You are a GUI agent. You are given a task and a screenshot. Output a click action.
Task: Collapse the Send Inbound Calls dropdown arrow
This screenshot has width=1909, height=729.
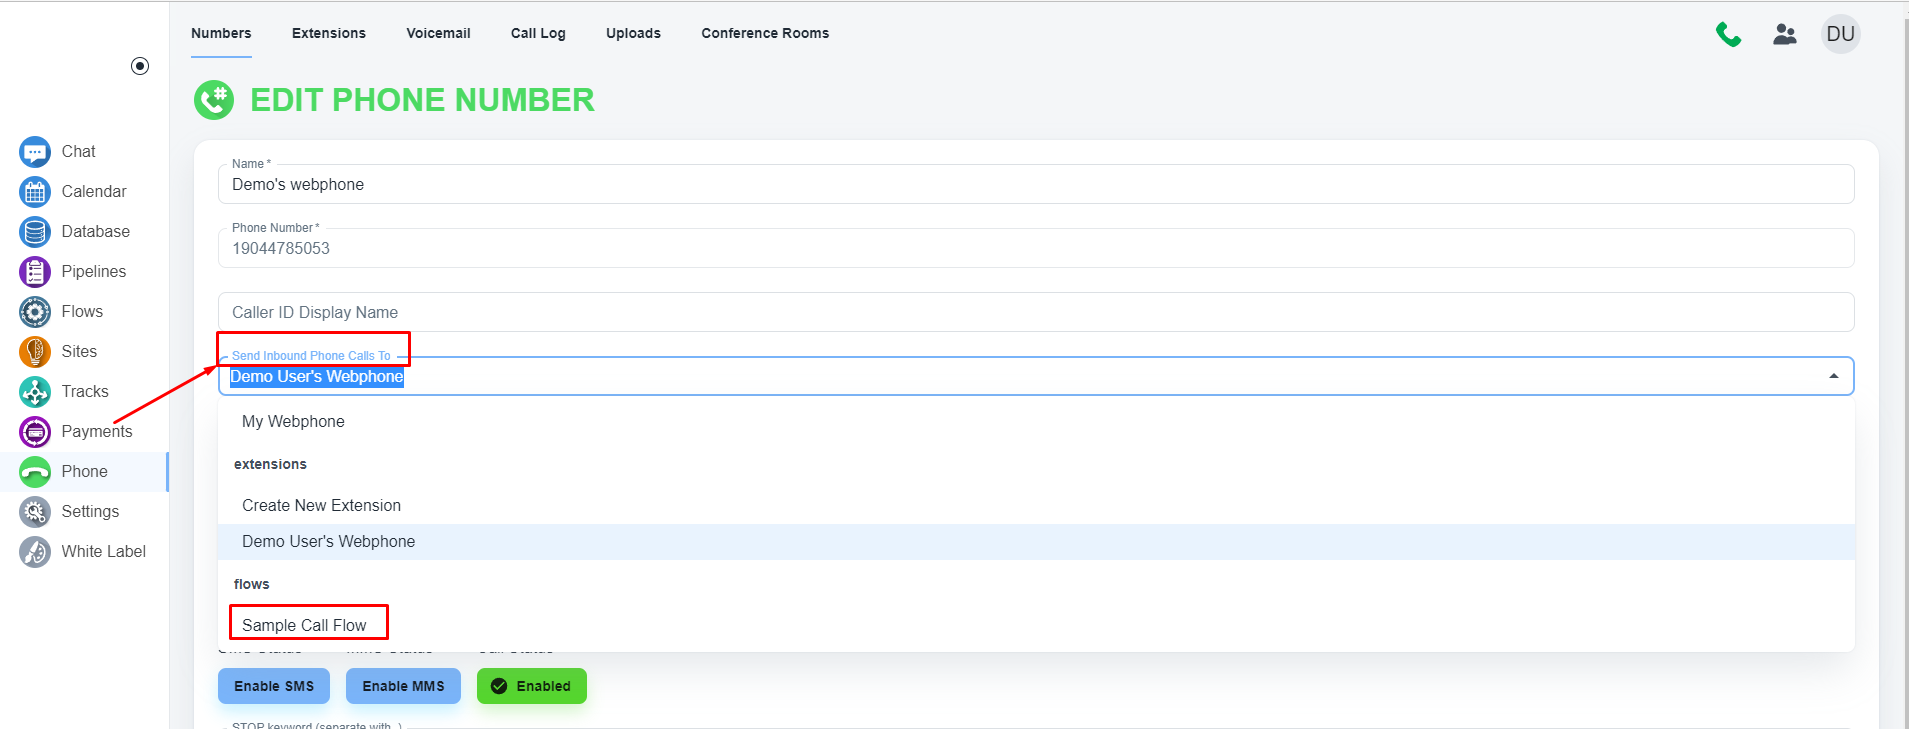(x=1833, y=376)
